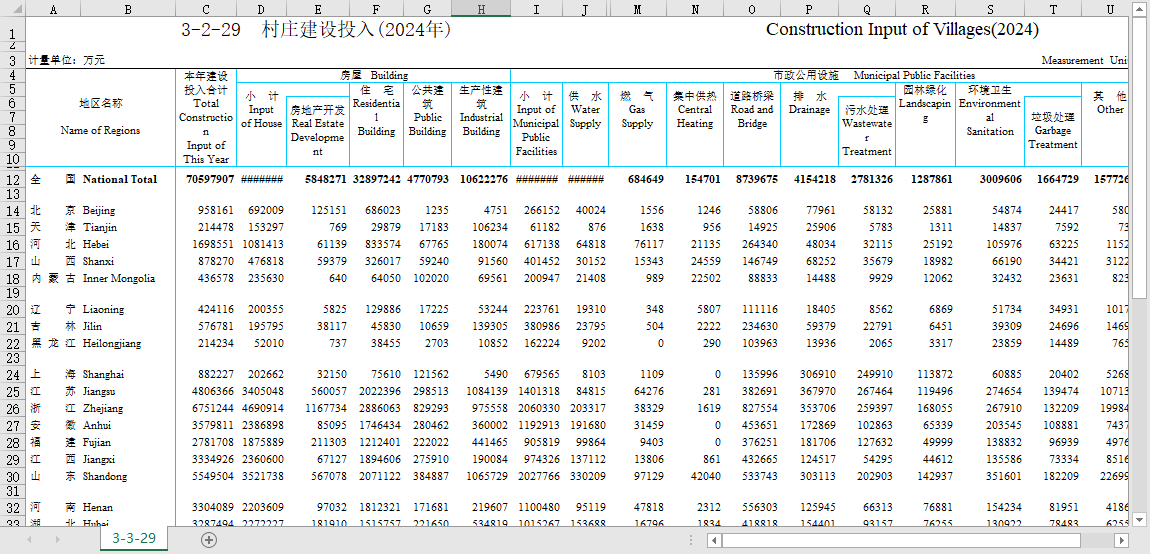This screenshot has width=1150, height=554.
Task: Click the 'Central Heating' header cell
Action: click(695, 110)
